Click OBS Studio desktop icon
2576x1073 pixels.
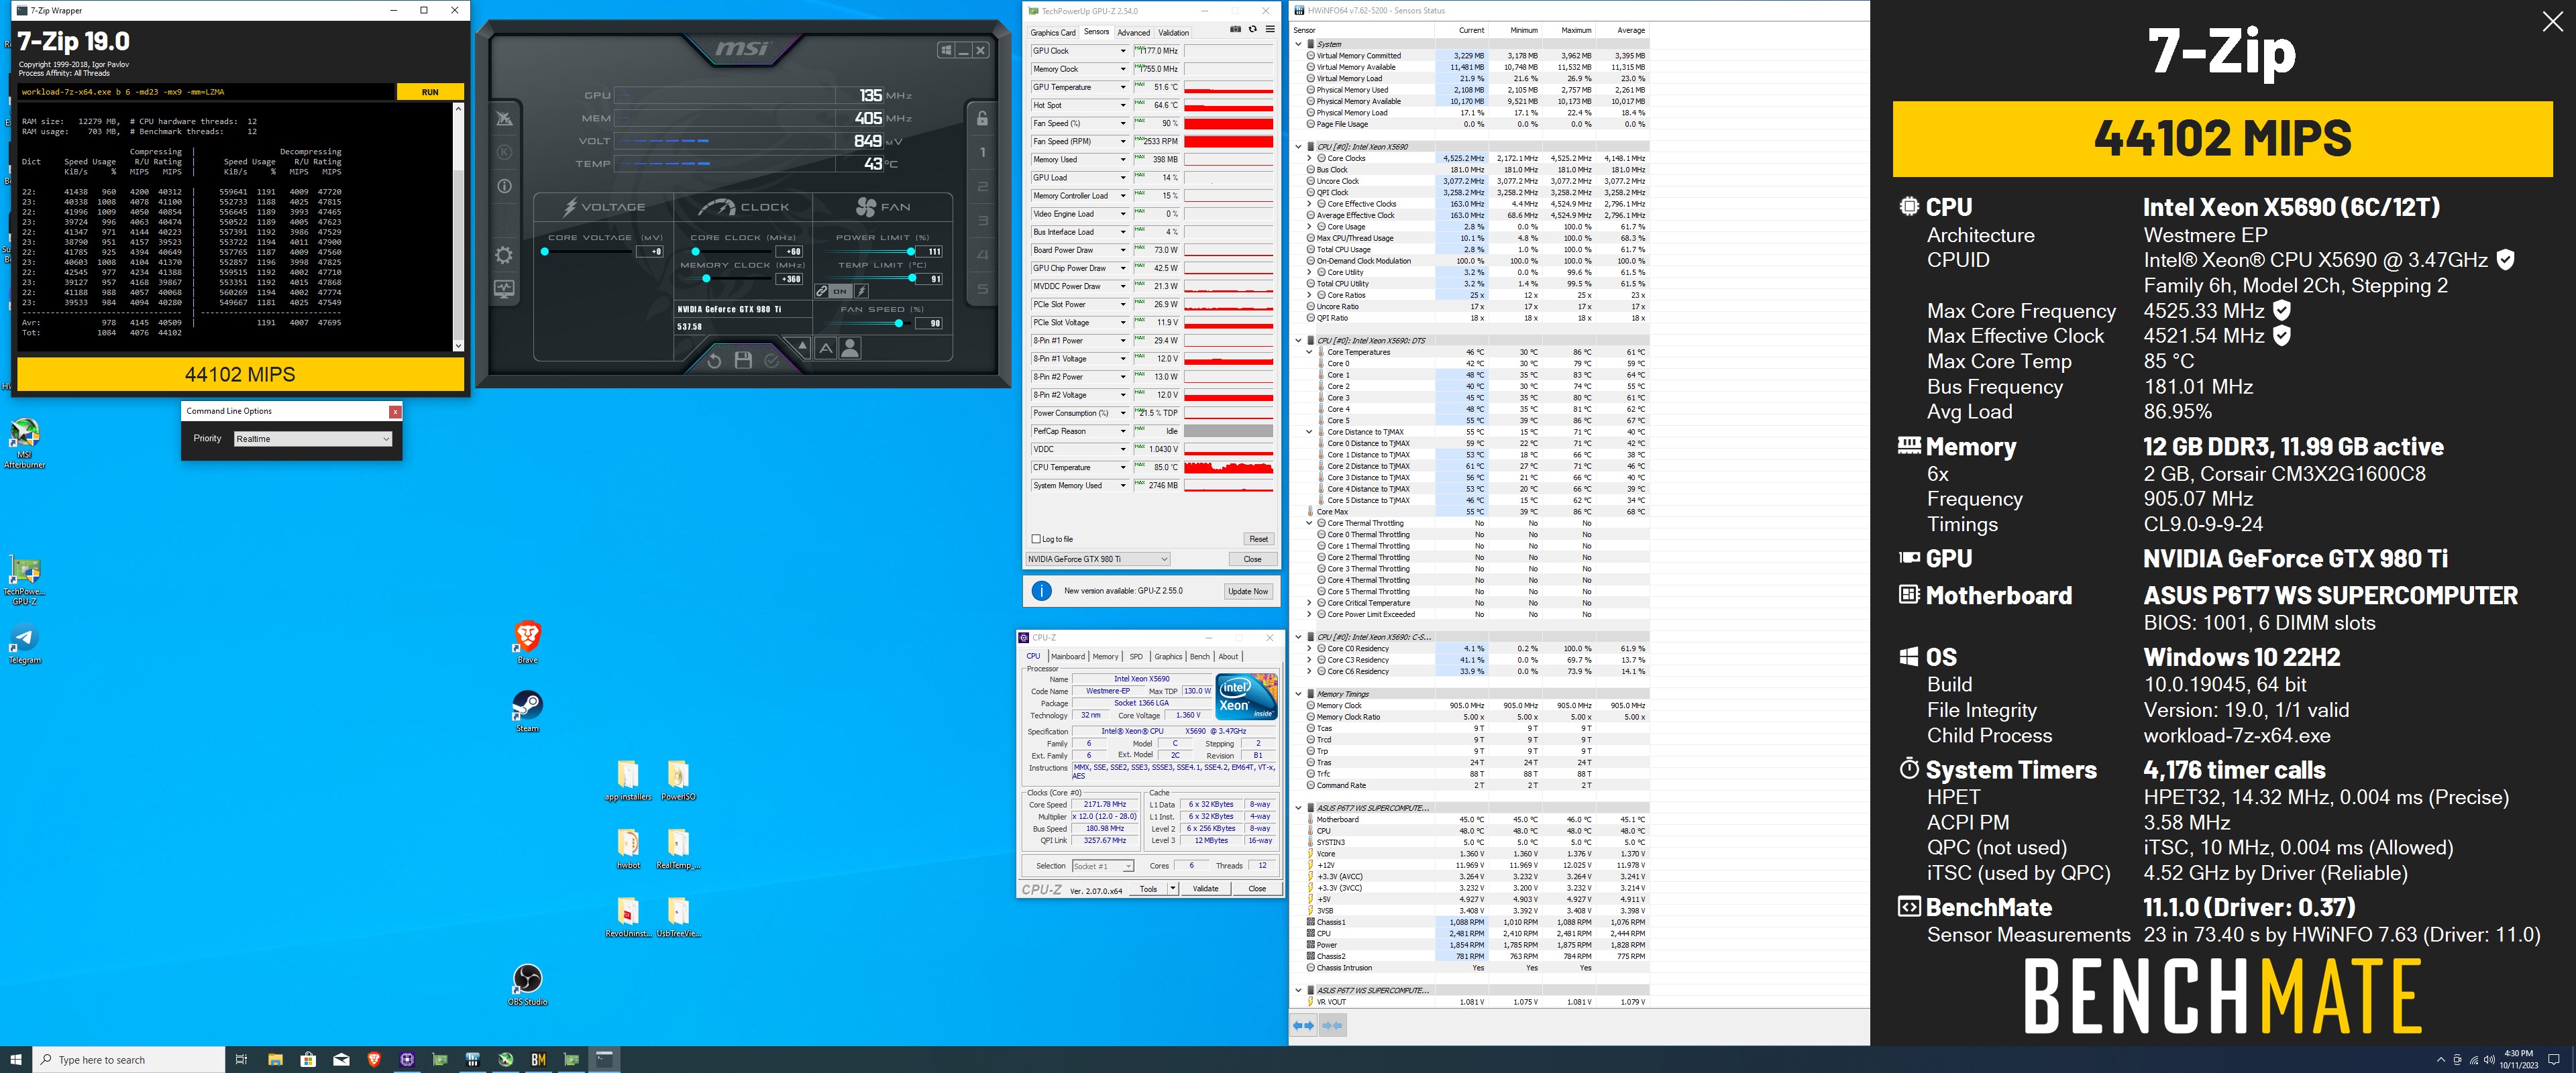point(527,978)
